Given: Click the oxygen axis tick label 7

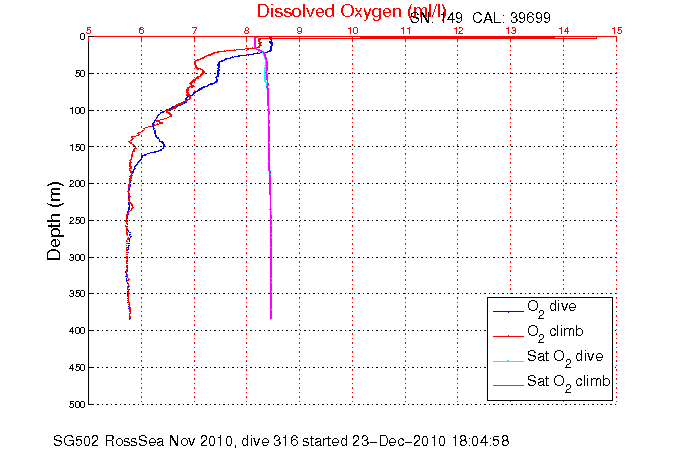Looking at the screenshot, I should 194,30.
